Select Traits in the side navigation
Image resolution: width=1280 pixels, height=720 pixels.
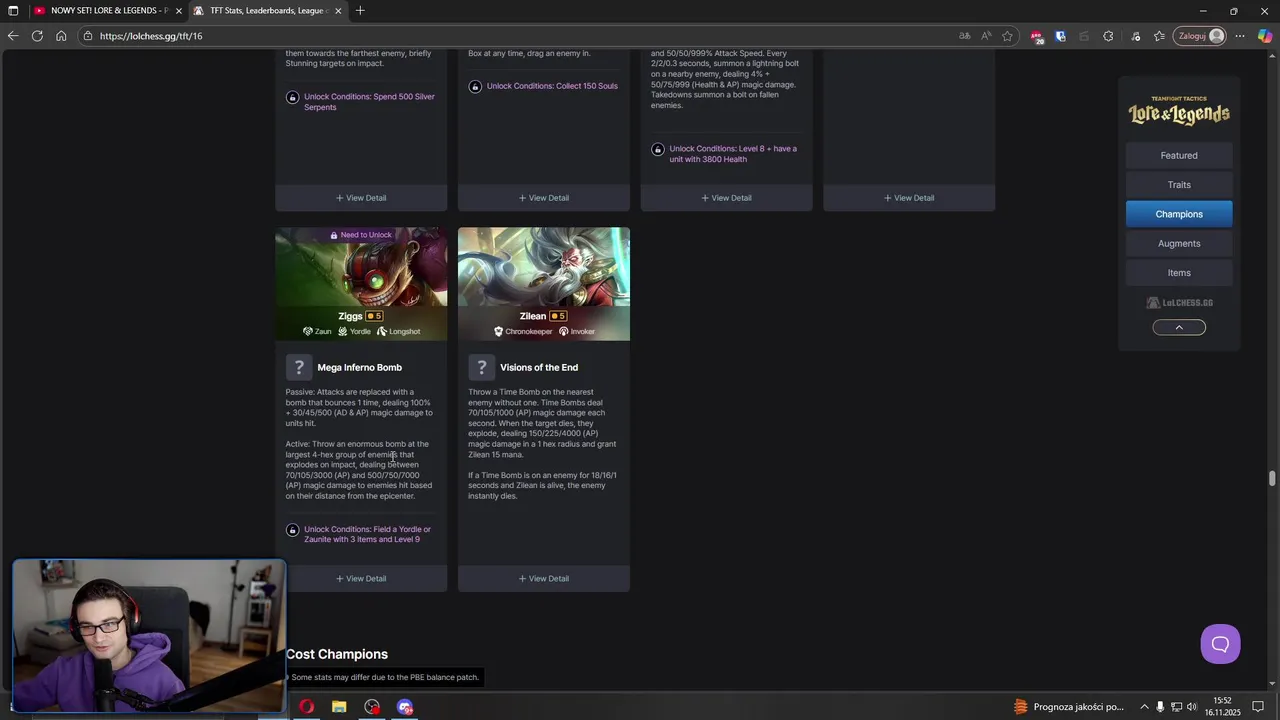pos(1179,185)
